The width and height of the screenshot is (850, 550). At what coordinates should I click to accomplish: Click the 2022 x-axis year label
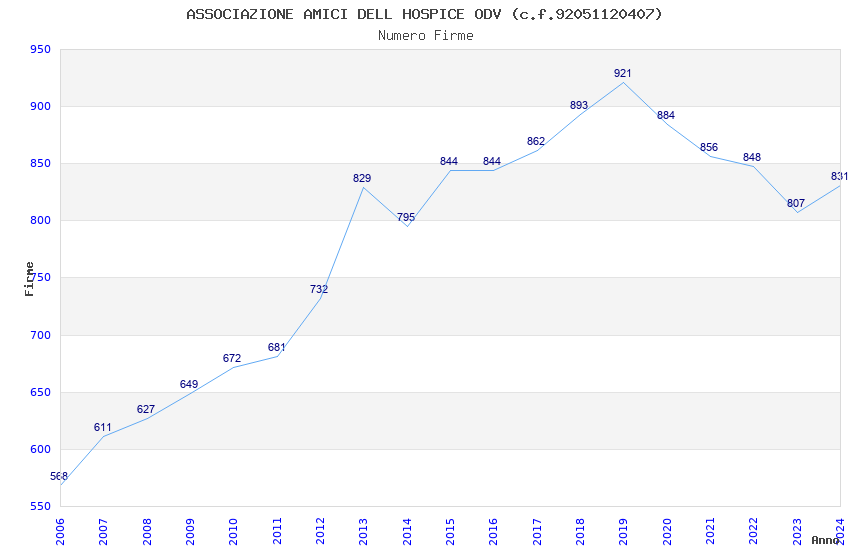click(754, 532)
